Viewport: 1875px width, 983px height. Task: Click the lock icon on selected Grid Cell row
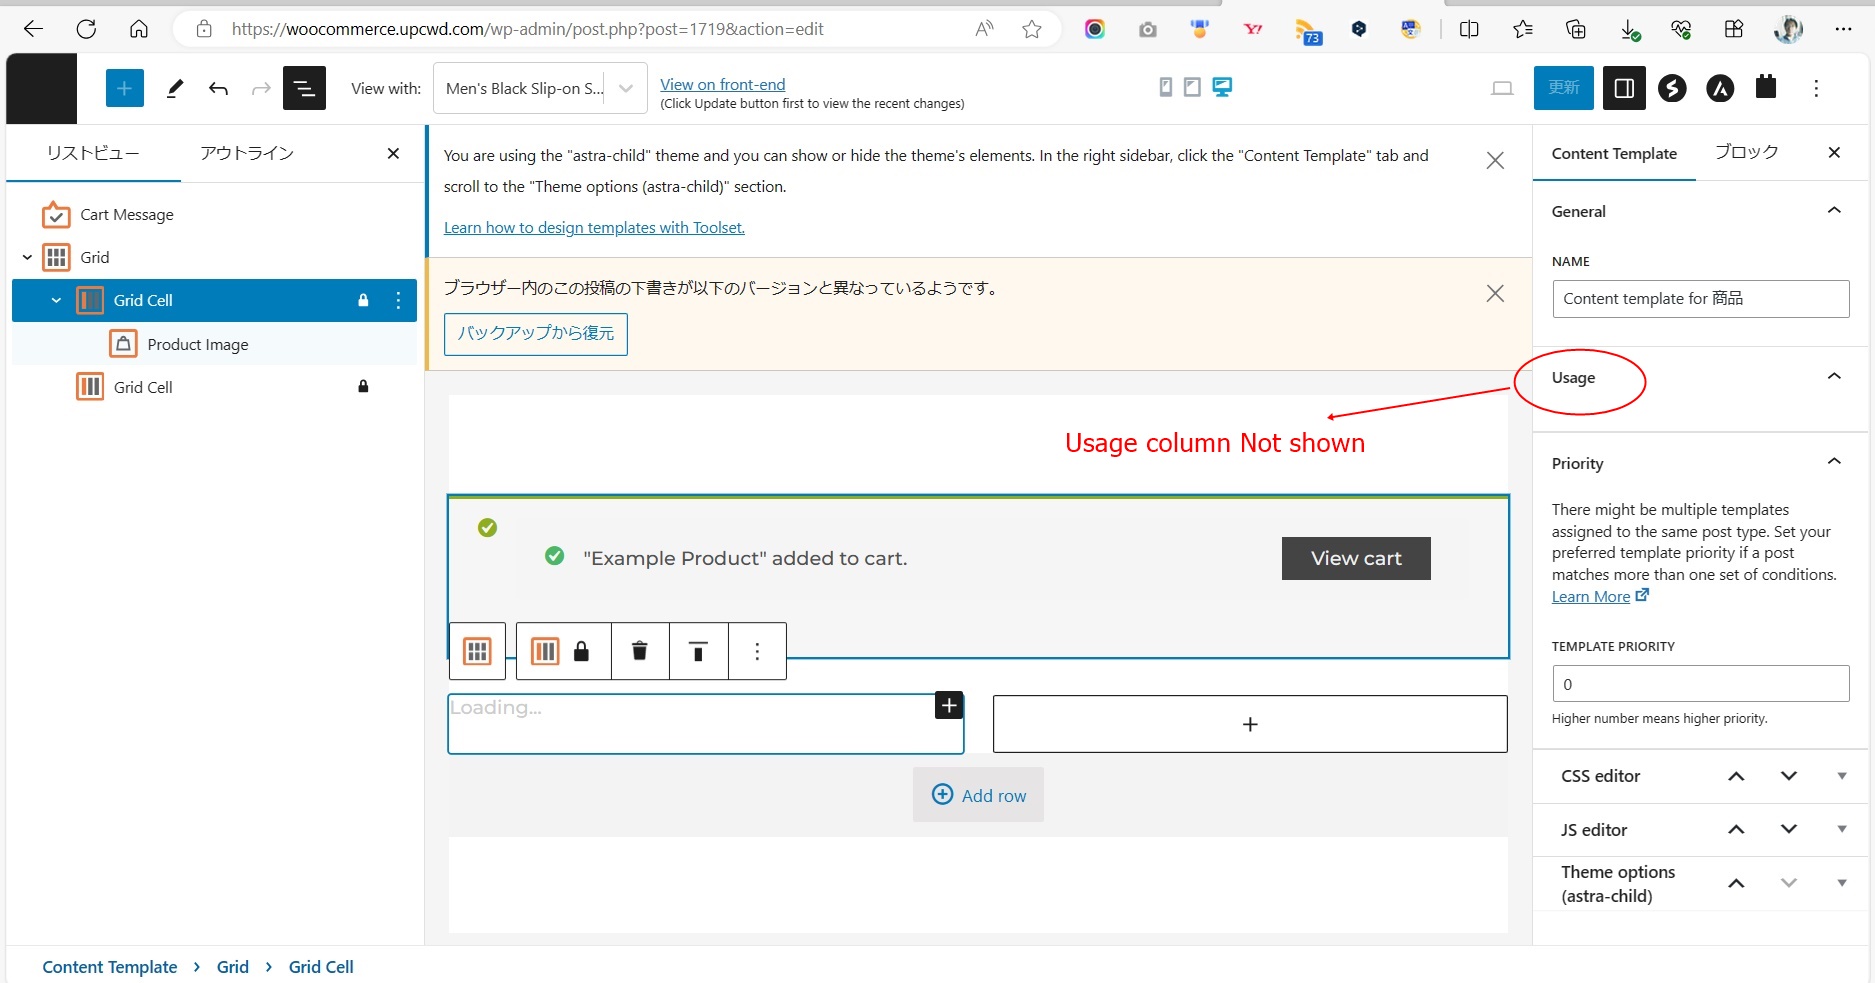[363, 300]
